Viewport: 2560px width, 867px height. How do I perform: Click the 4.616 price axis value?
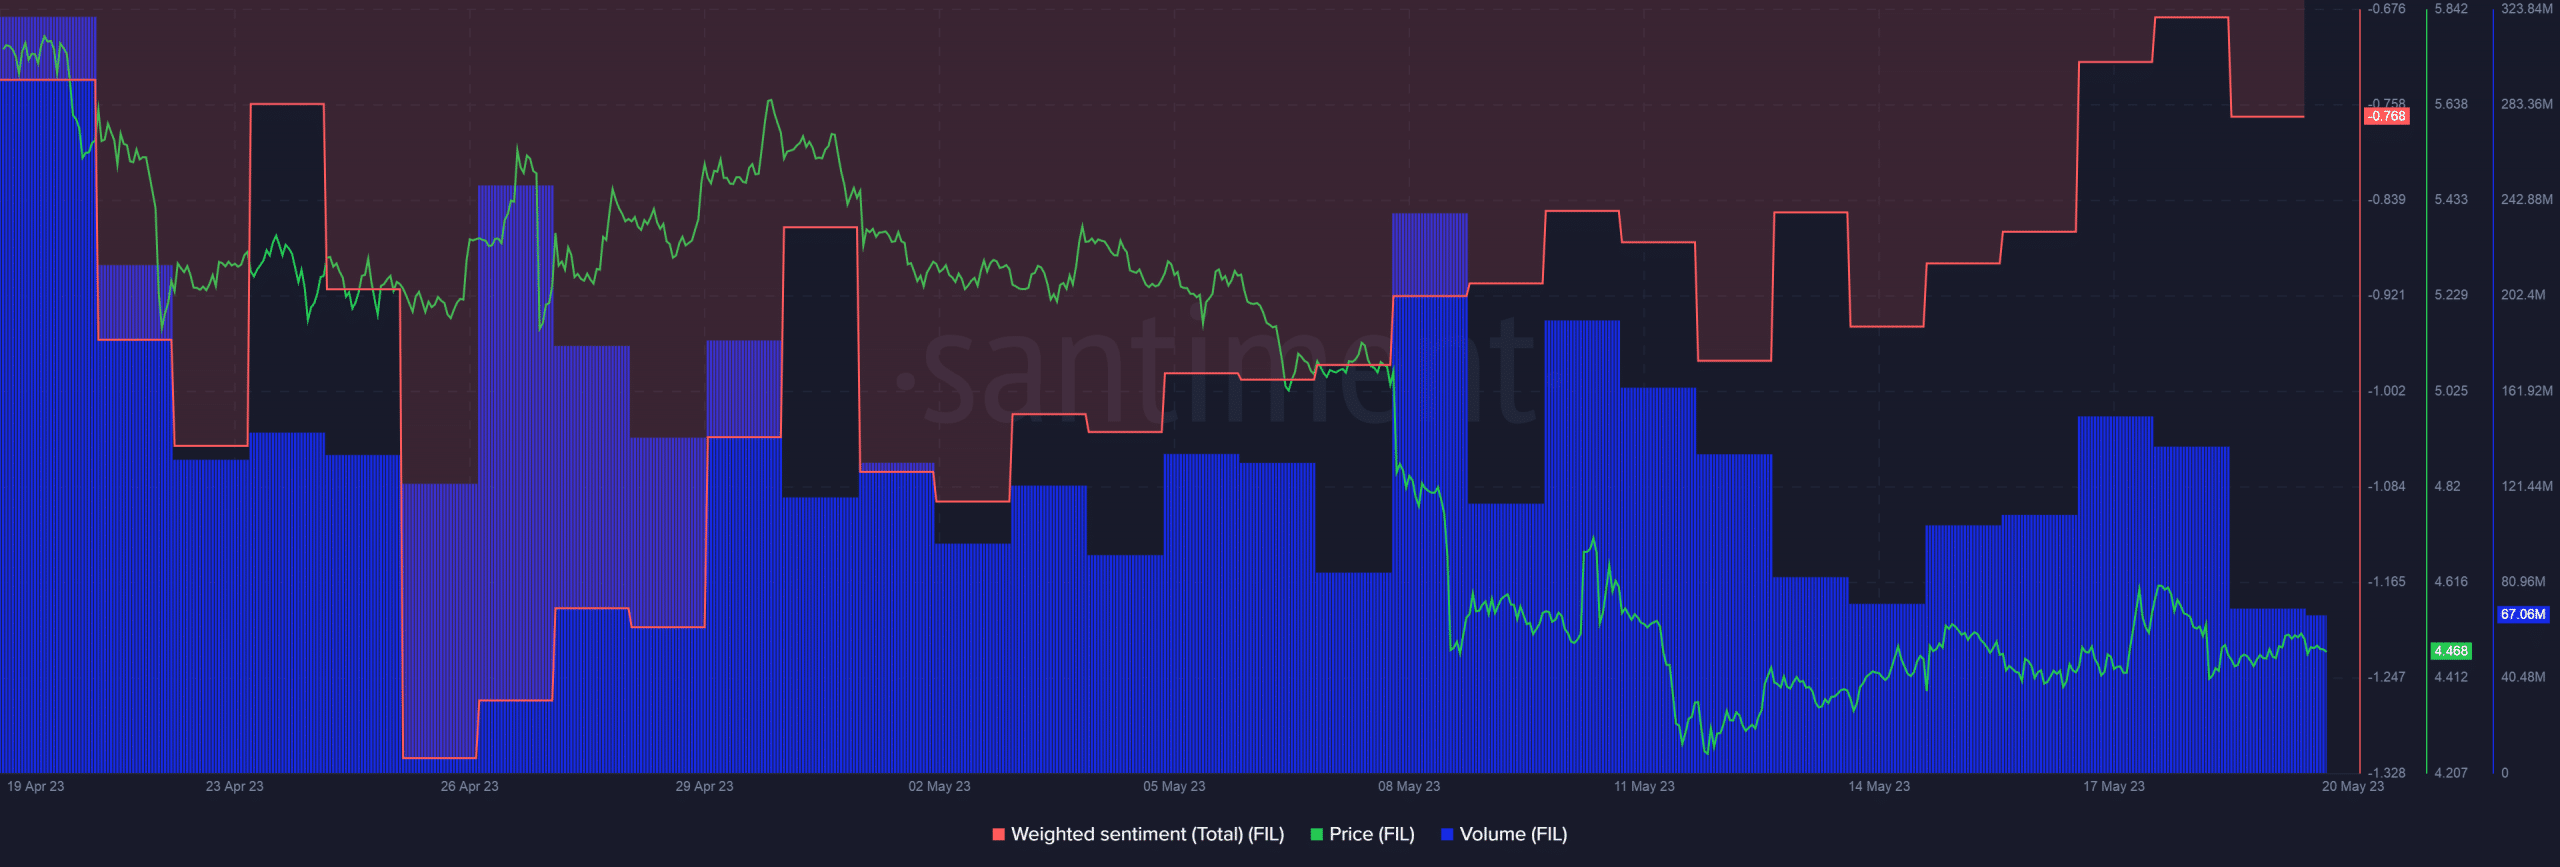tap(2451, 581)
